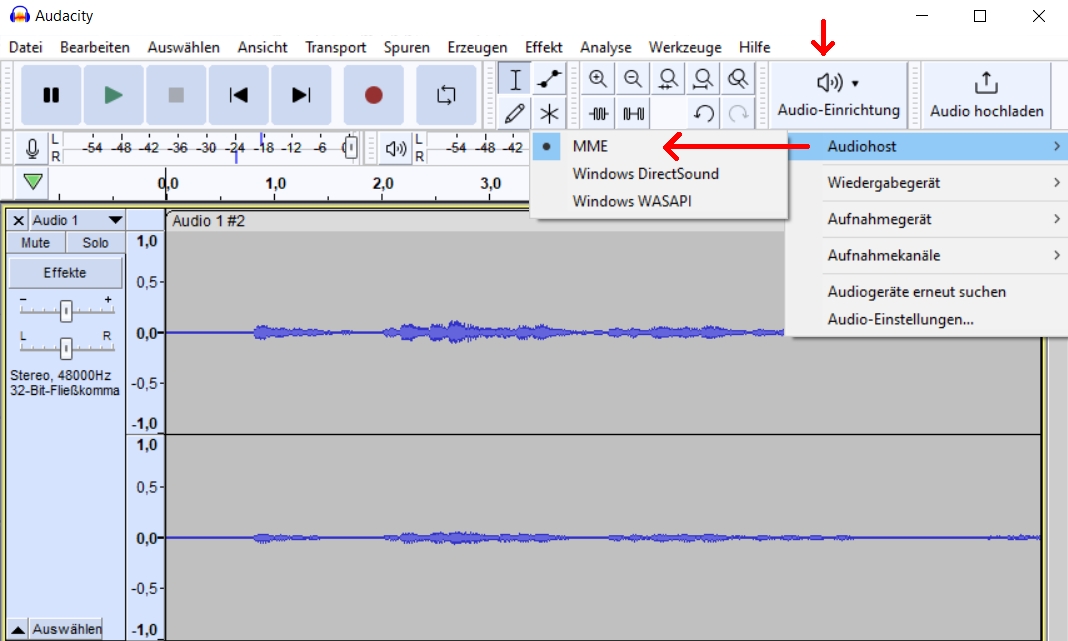This screenshot has height=641, width=1068.
Task: Open the Transport menu
Action: (335, 47)
